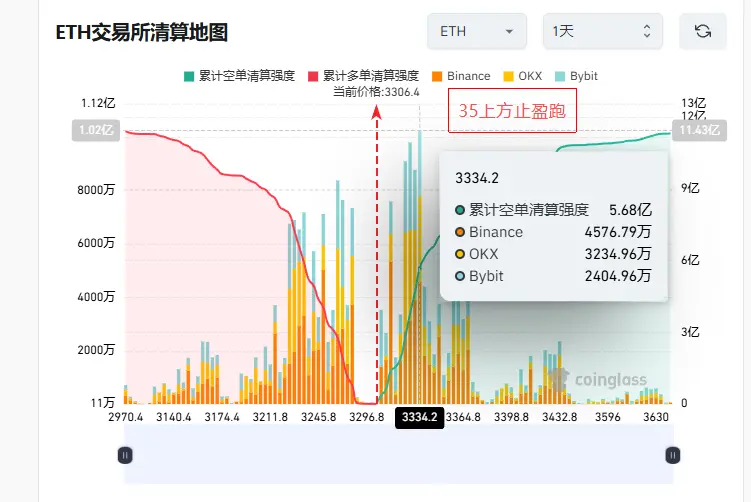Screen dimensions: 751x502
Task: Click the 8000万 left axis label
Action: [96, 190]
